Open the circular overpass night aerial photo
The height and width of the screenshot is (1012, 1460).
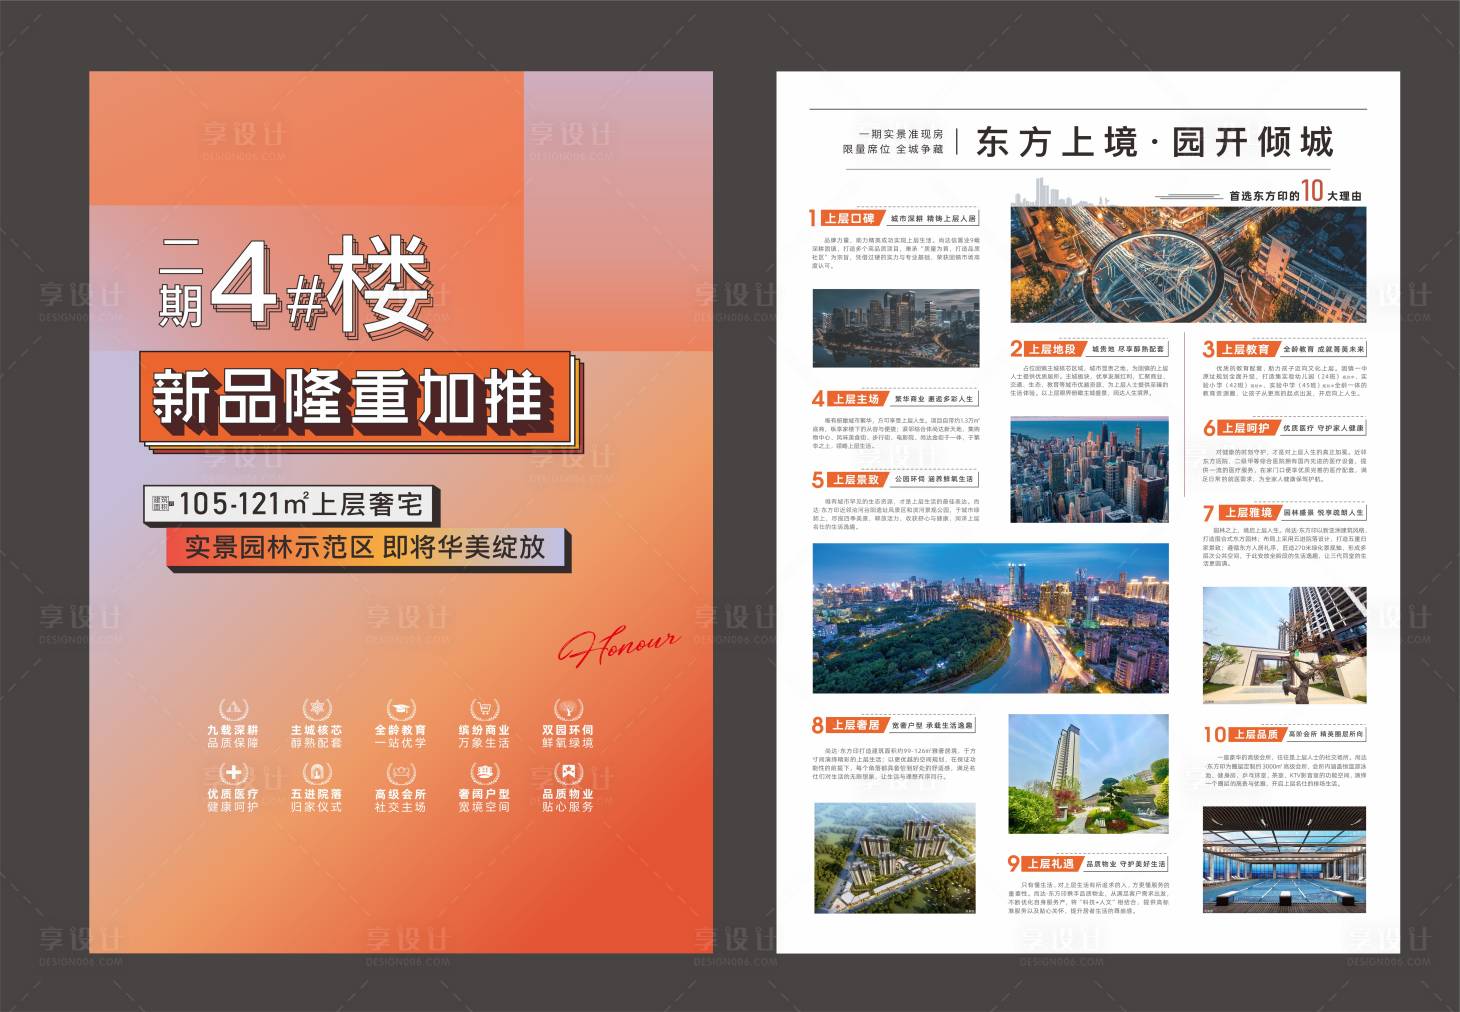click(1188, 265)
